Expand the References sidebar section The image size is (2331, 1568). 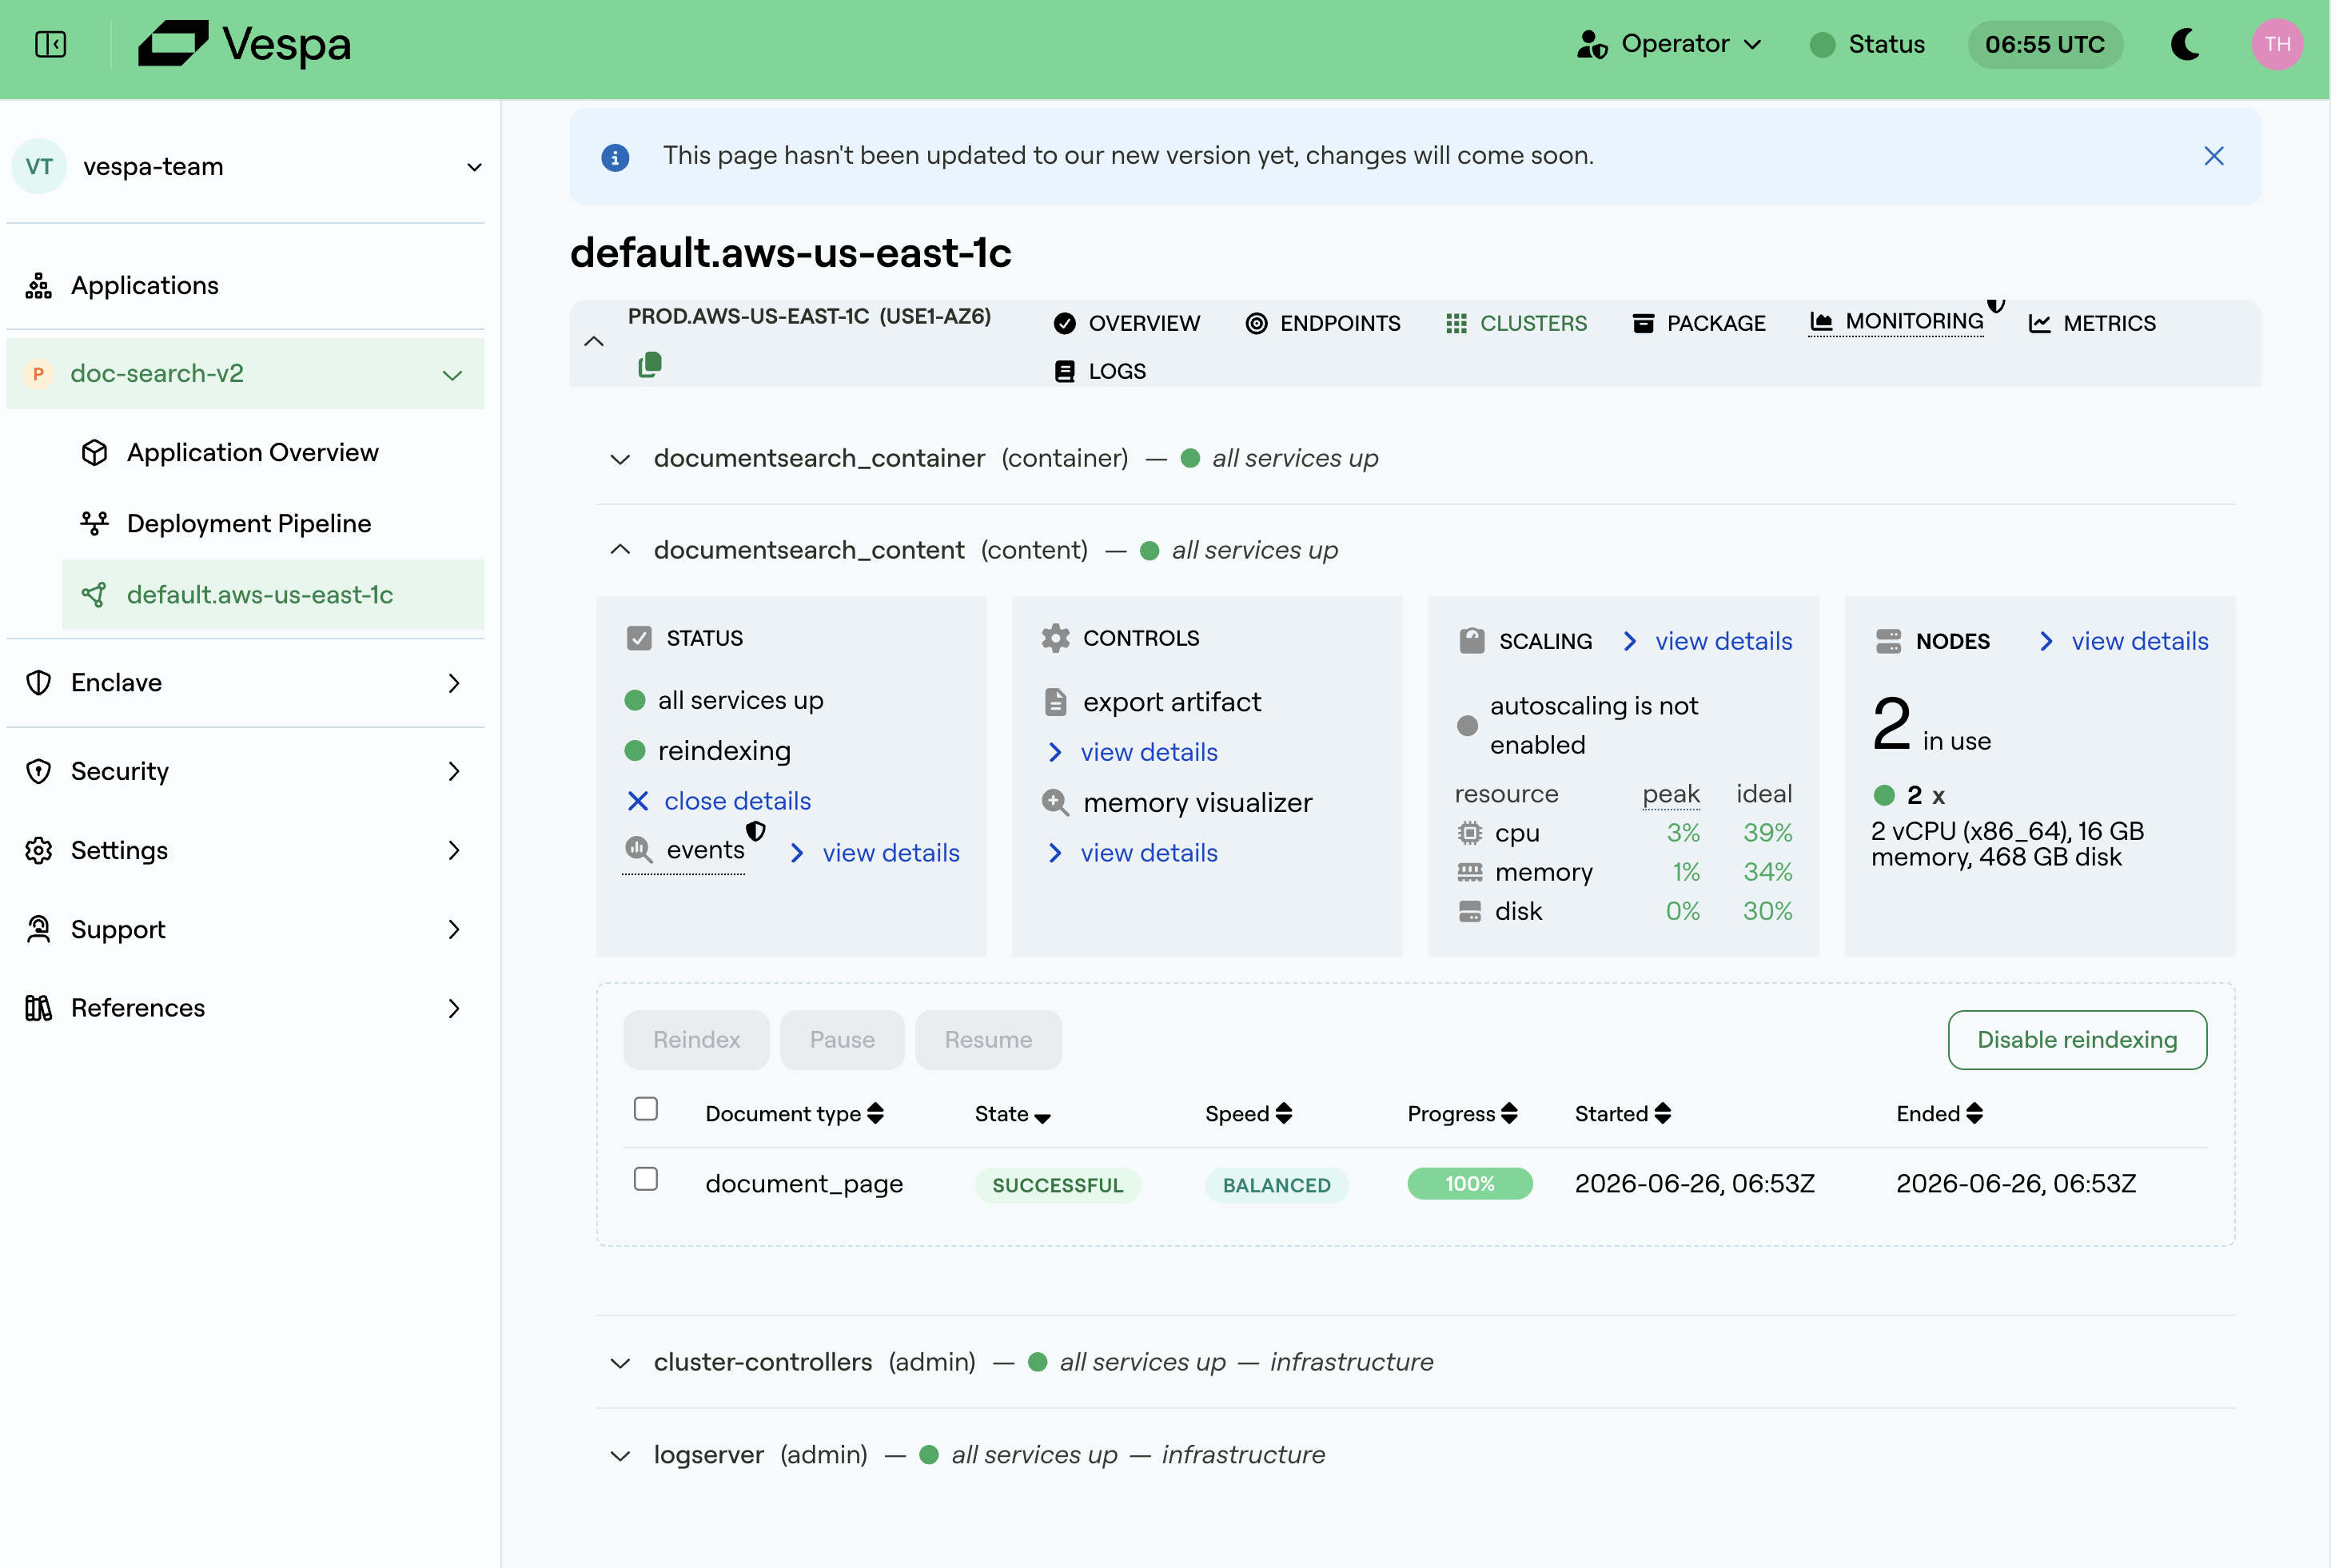454,1008
